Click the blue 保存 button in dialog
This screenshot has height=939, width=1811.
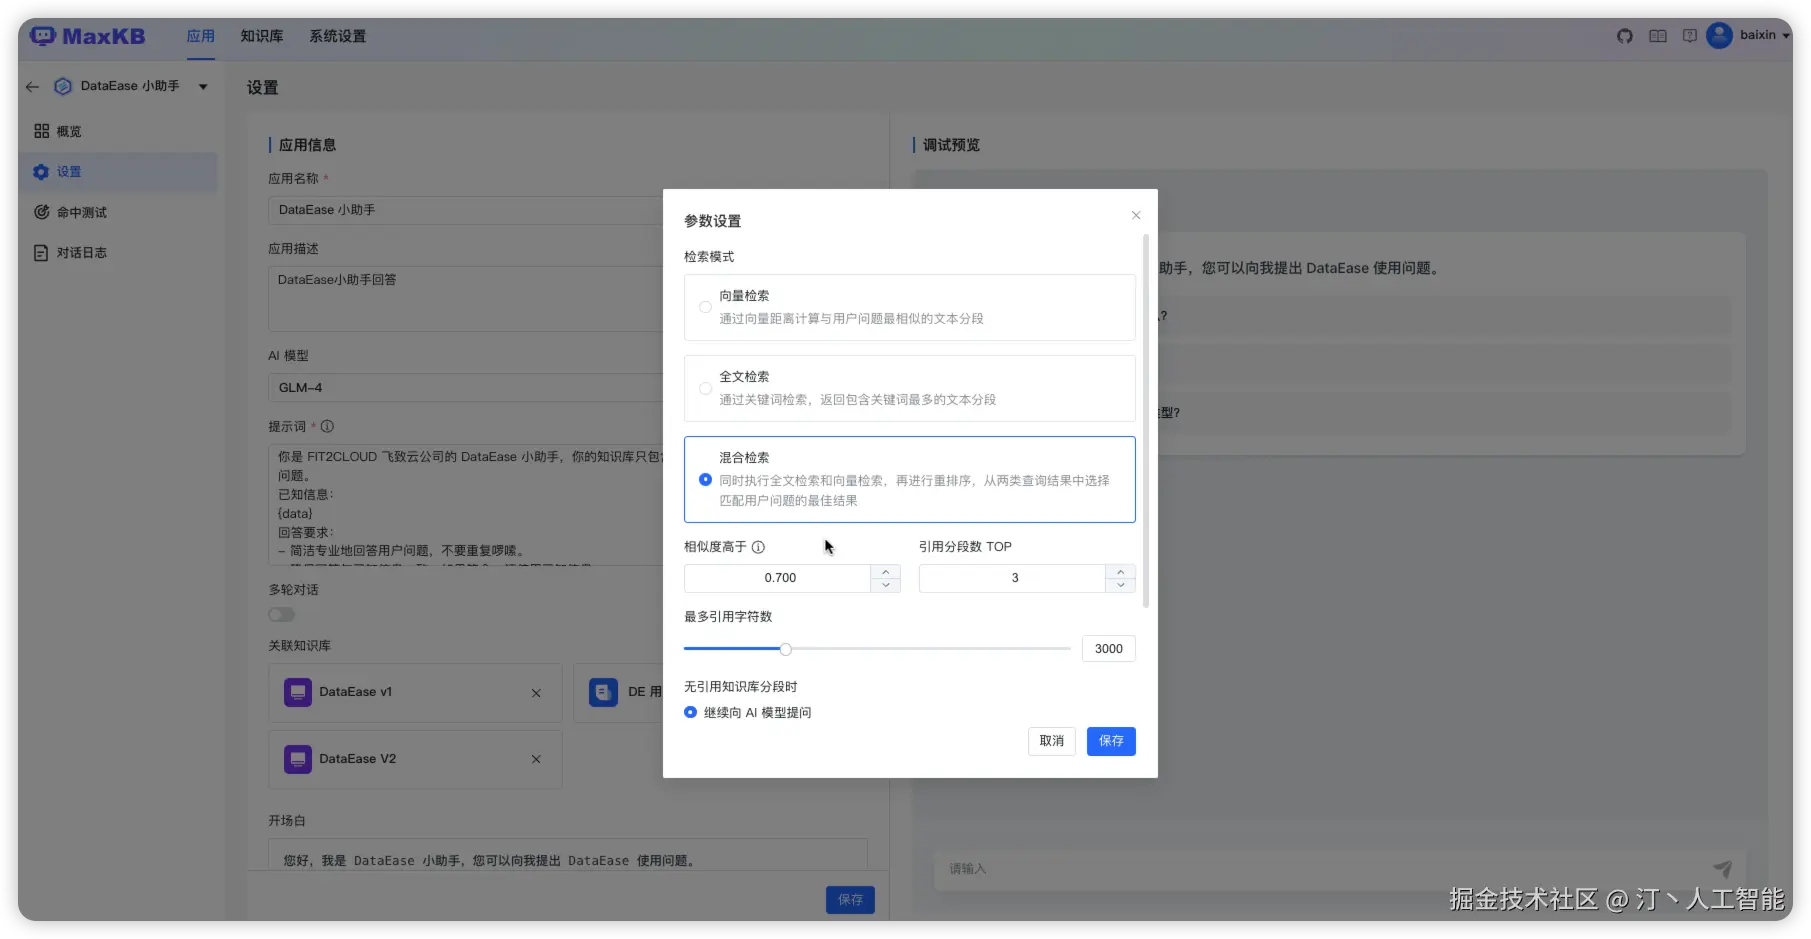[1111, 741]
